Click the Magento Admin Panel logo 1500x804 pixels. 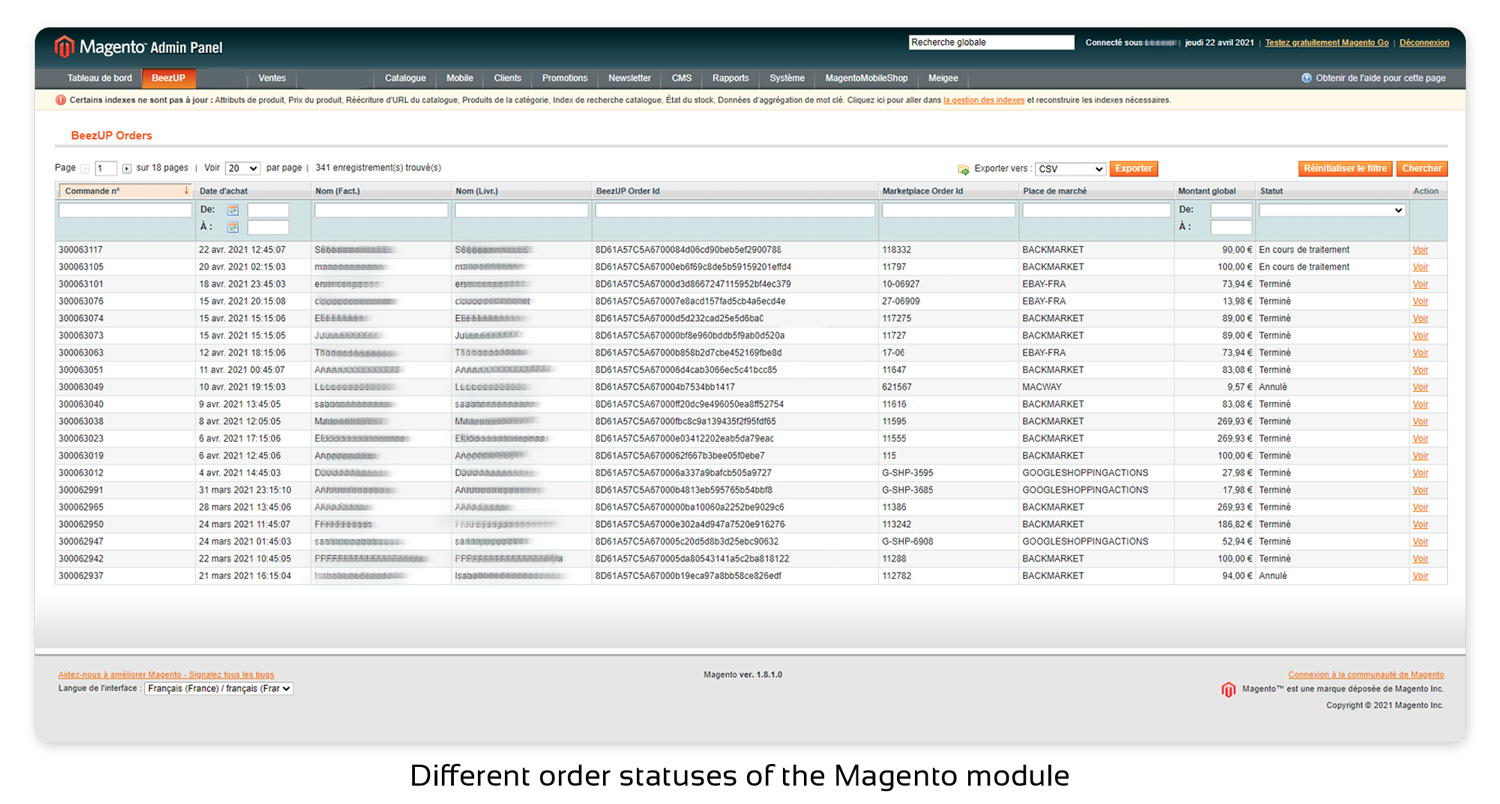tap(139, 47)
